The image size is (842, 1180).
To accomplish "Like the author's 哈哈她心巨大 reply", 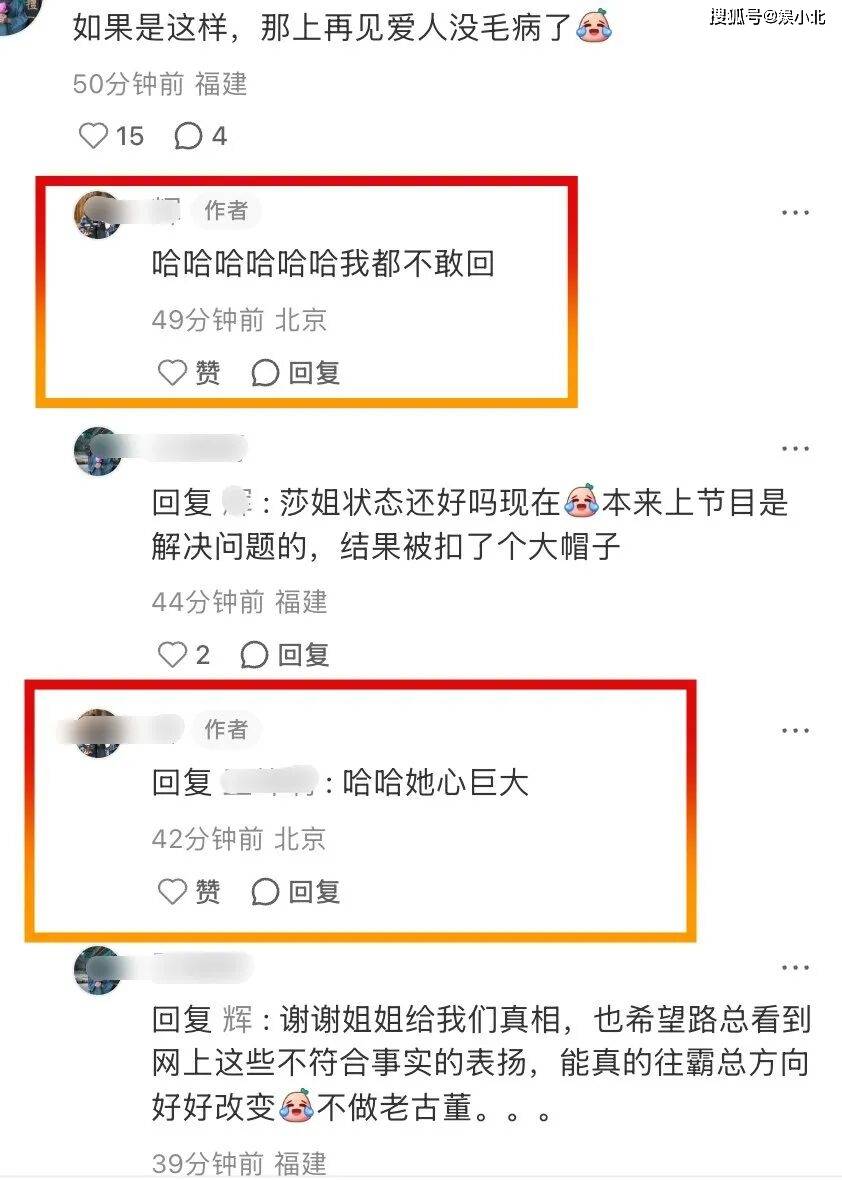I will pyautogui.click(x=189, y=892).
